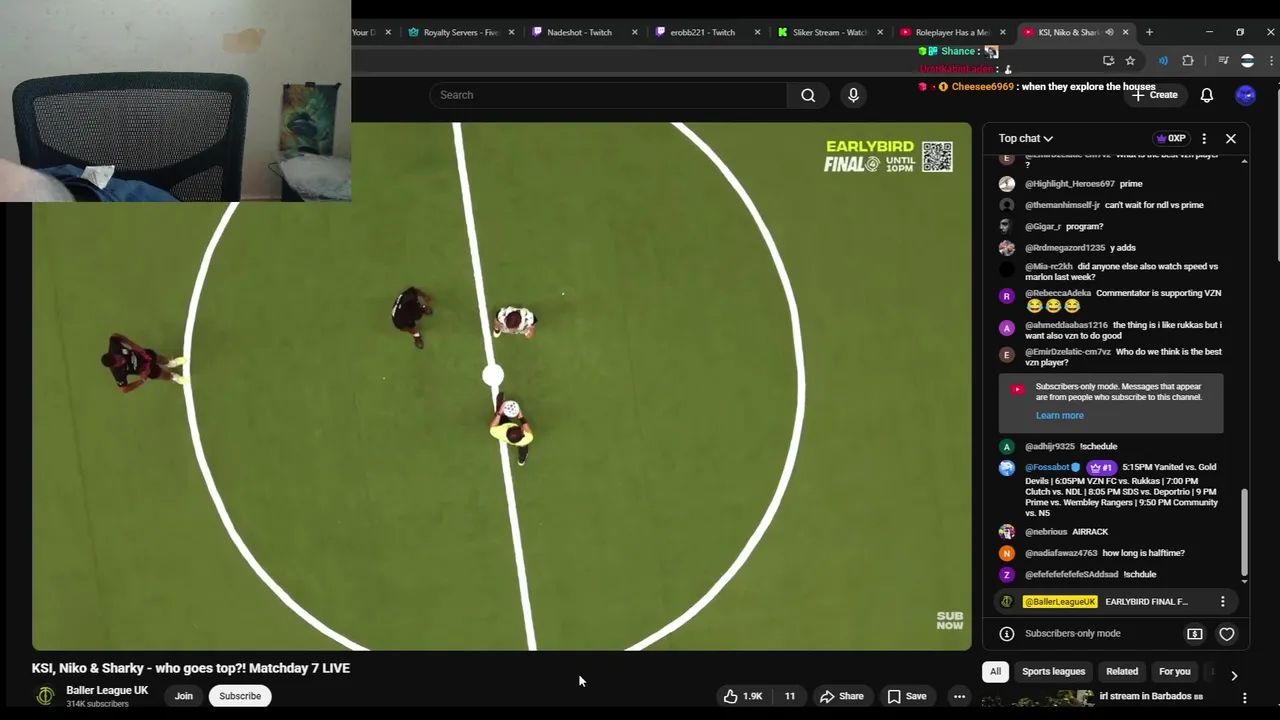Image resolution: width=1280 pixels, height=720 pixels.
Task: Open live chat options menu
Action: pos(1204,138)
